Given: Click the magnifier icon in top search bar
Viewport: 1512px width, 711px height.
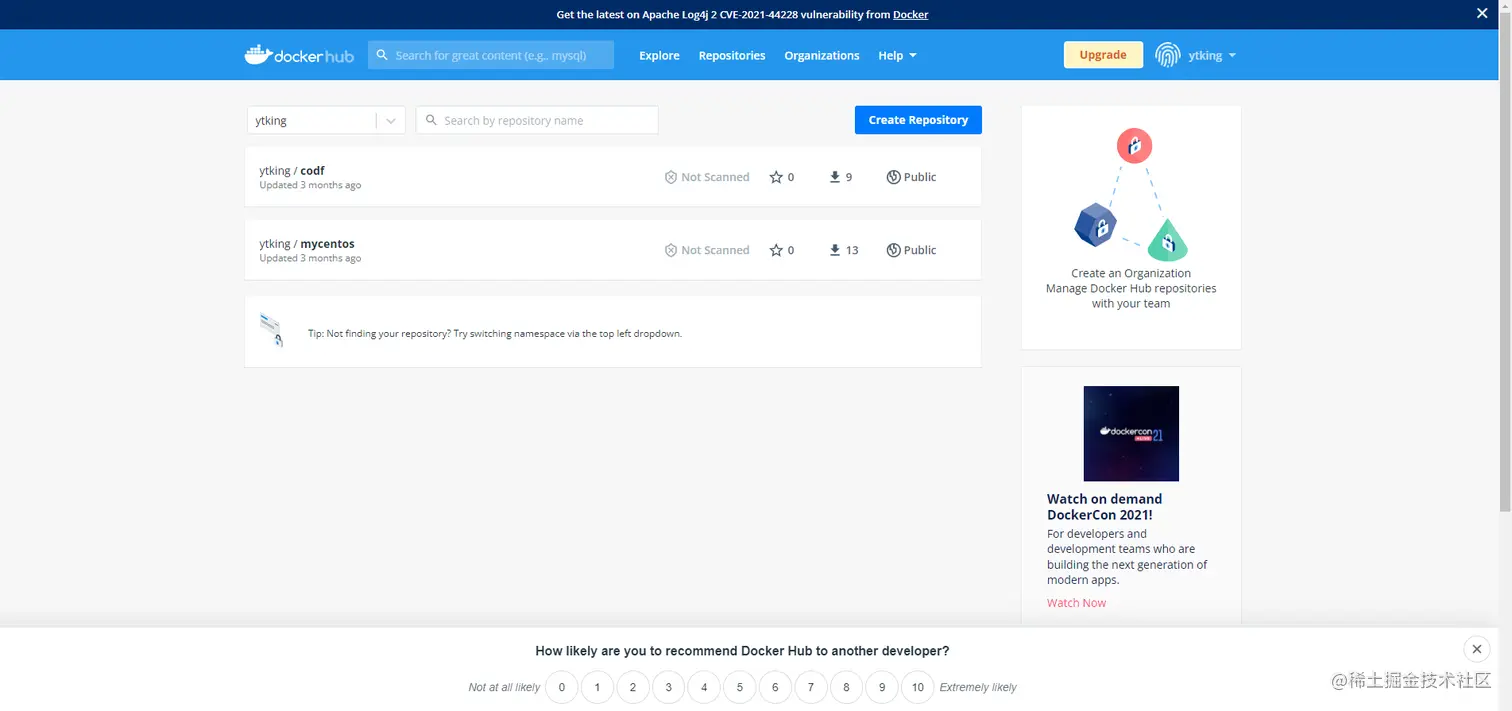Looking at the screenshot, I should click(x=382, y=55).
